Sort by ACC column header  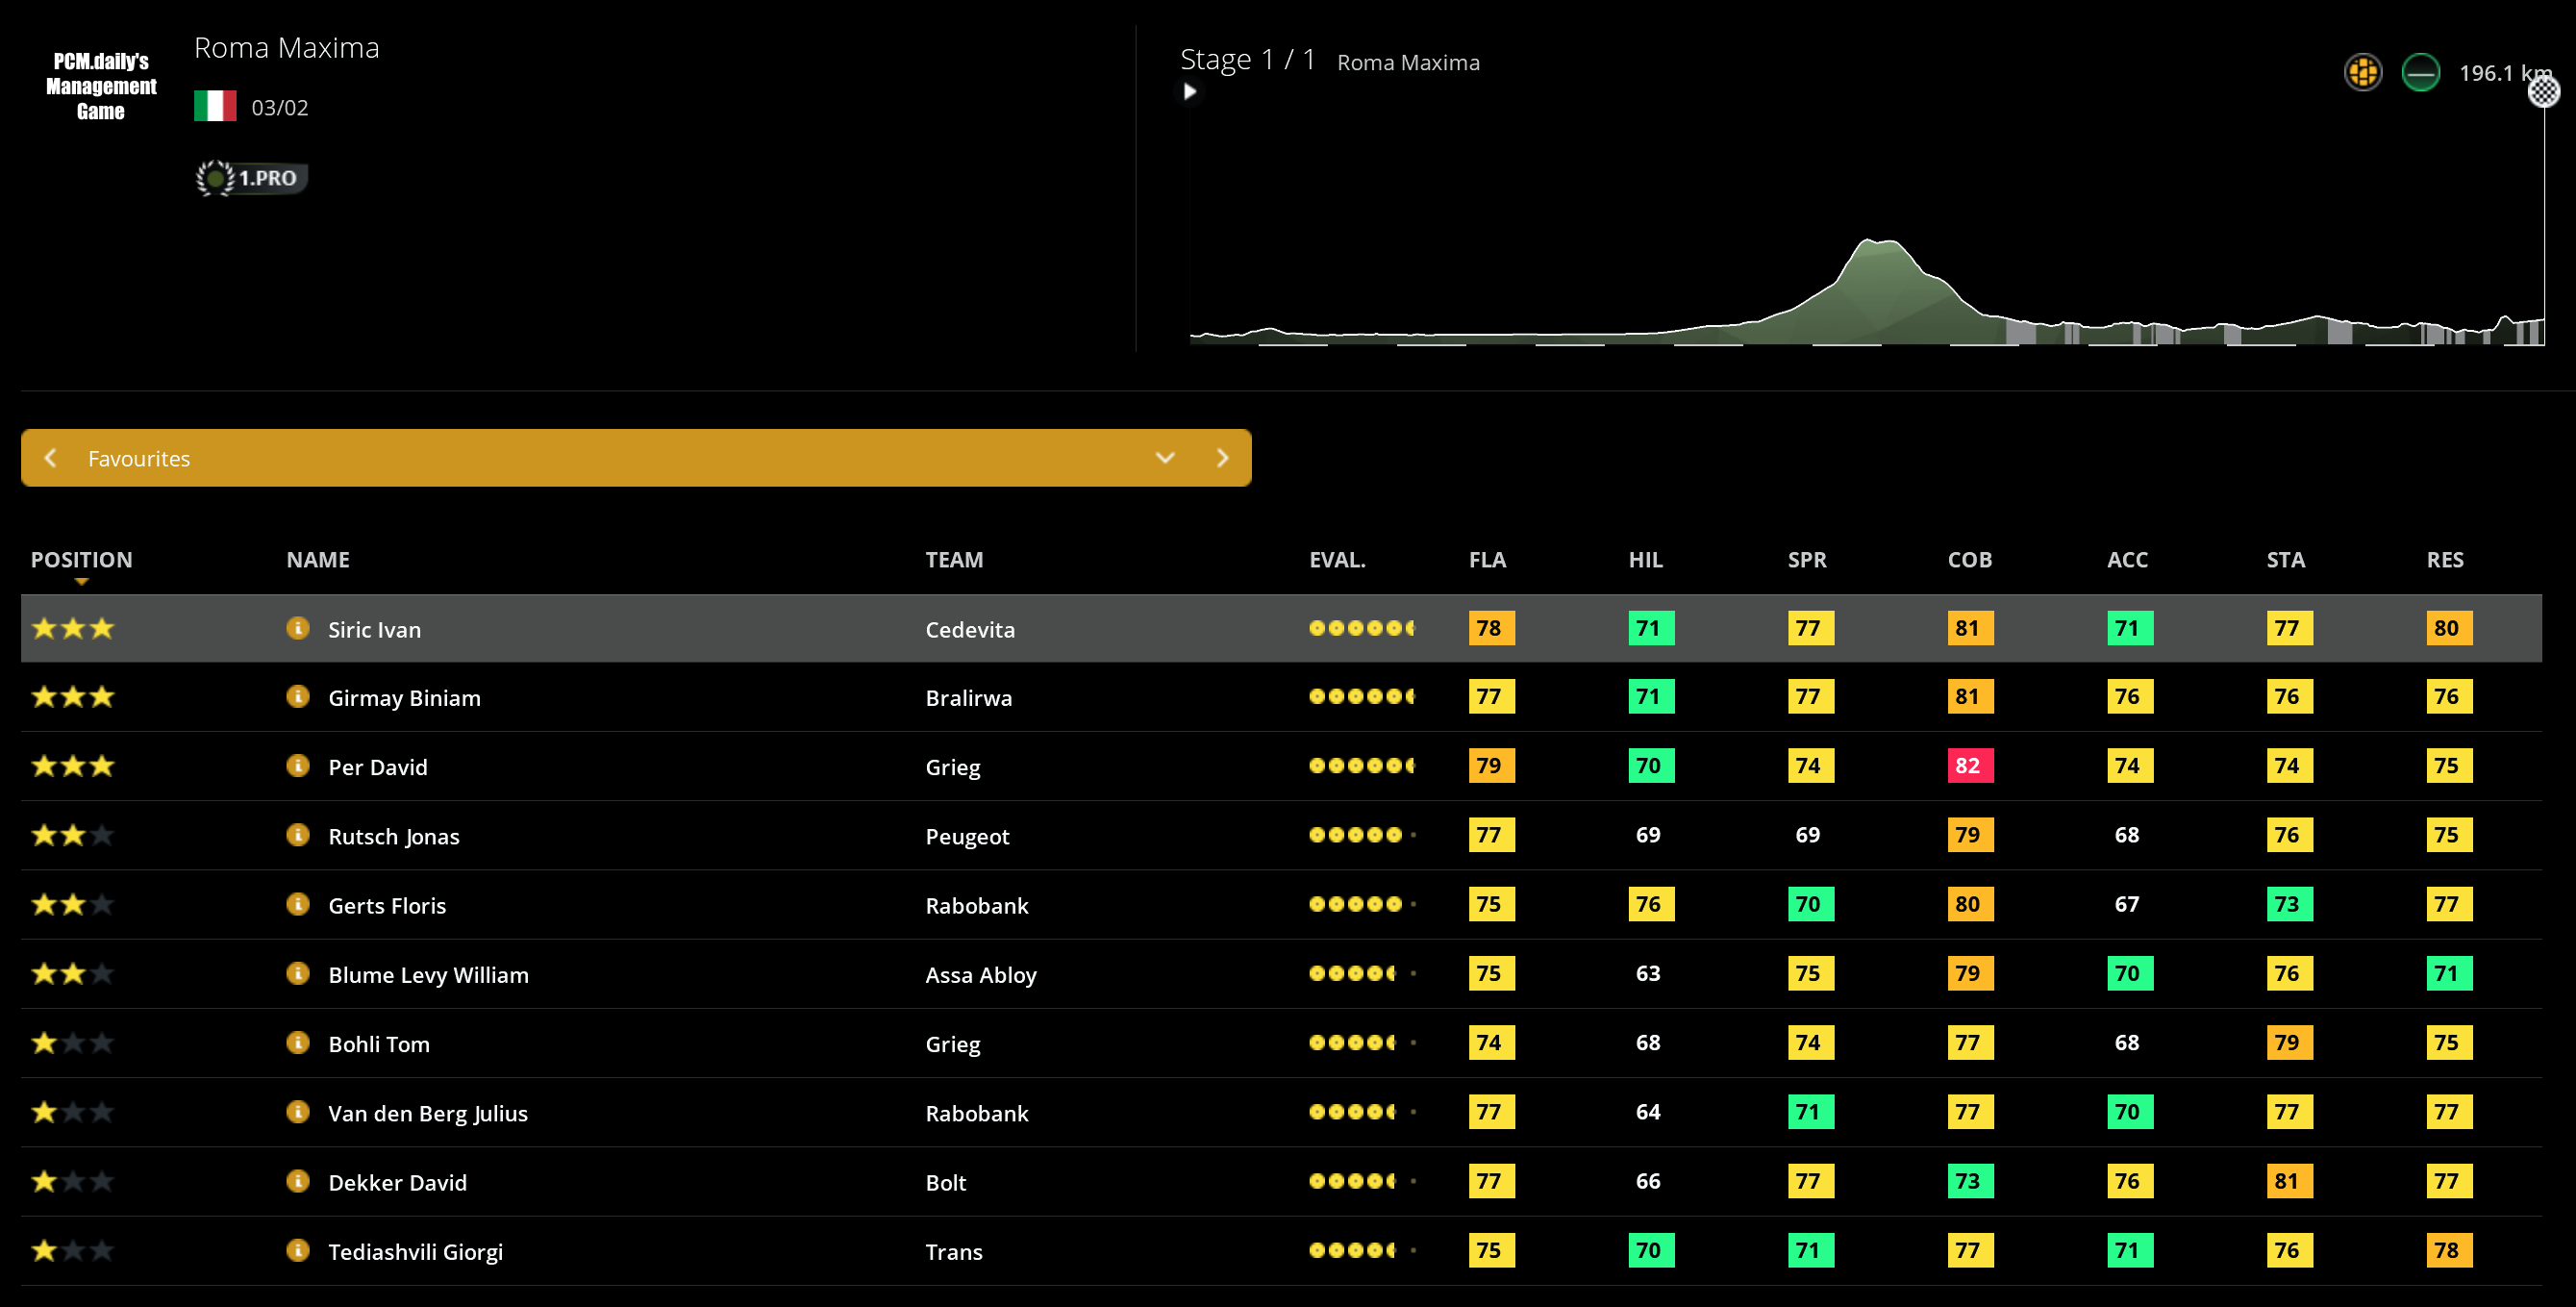tap(2127, 560)
